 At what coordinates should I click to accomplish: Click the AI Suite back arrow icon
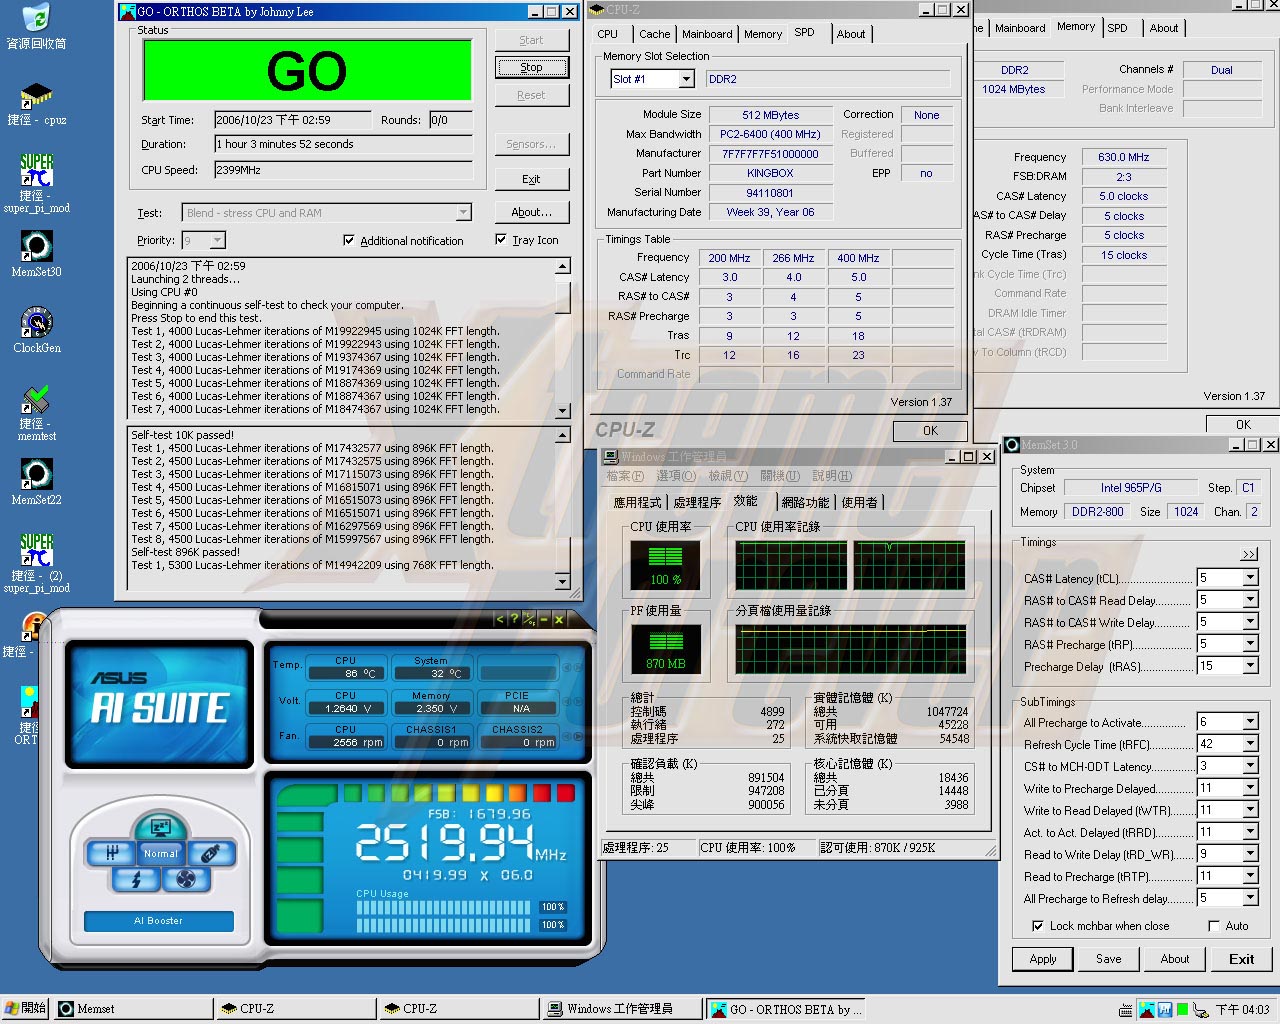coord(500,620)
